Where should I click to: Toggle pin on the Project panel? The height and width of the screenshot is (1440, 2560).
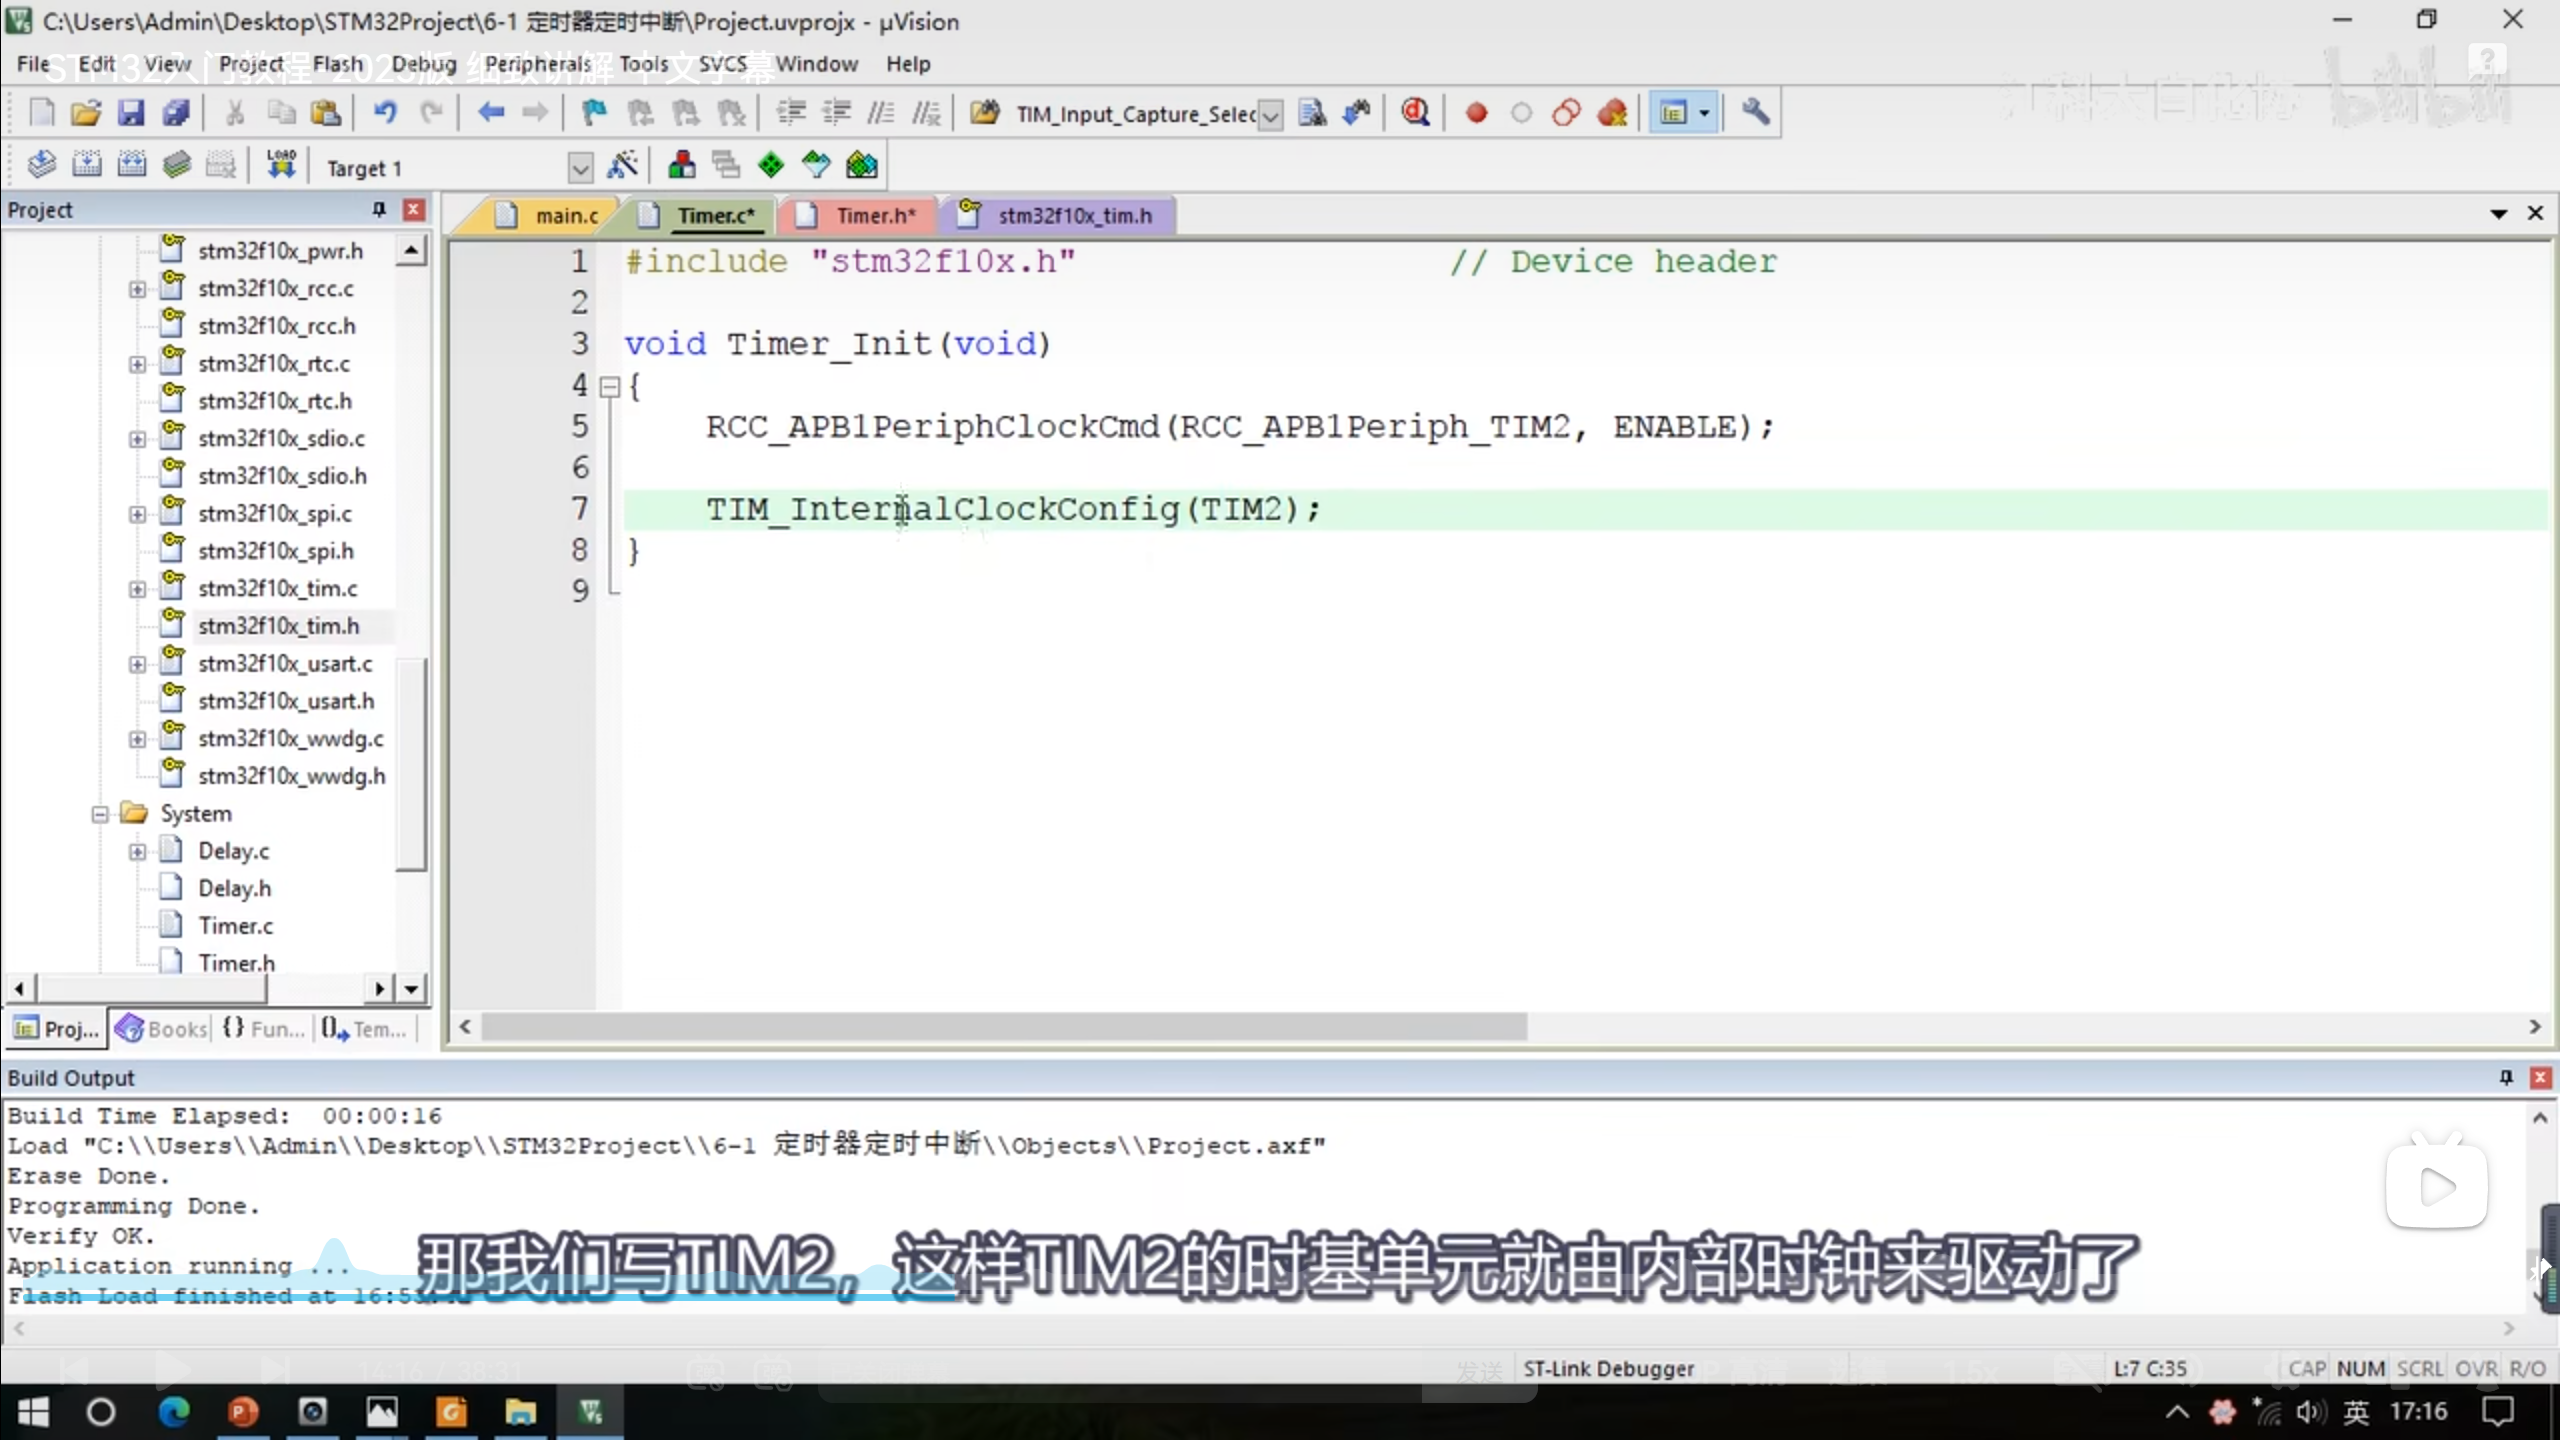coord(379,210)
